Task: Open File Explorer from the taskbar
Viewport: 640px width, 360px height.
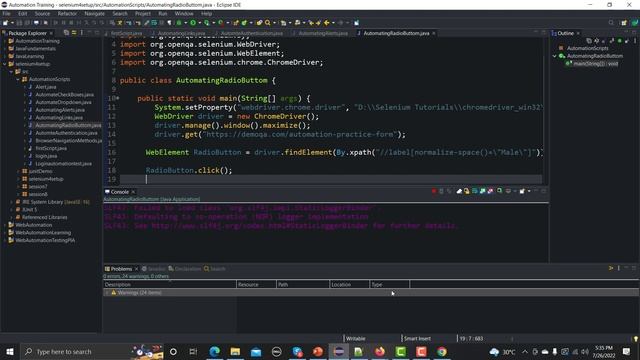Action: pyautogui.click(x=235, y=351)
